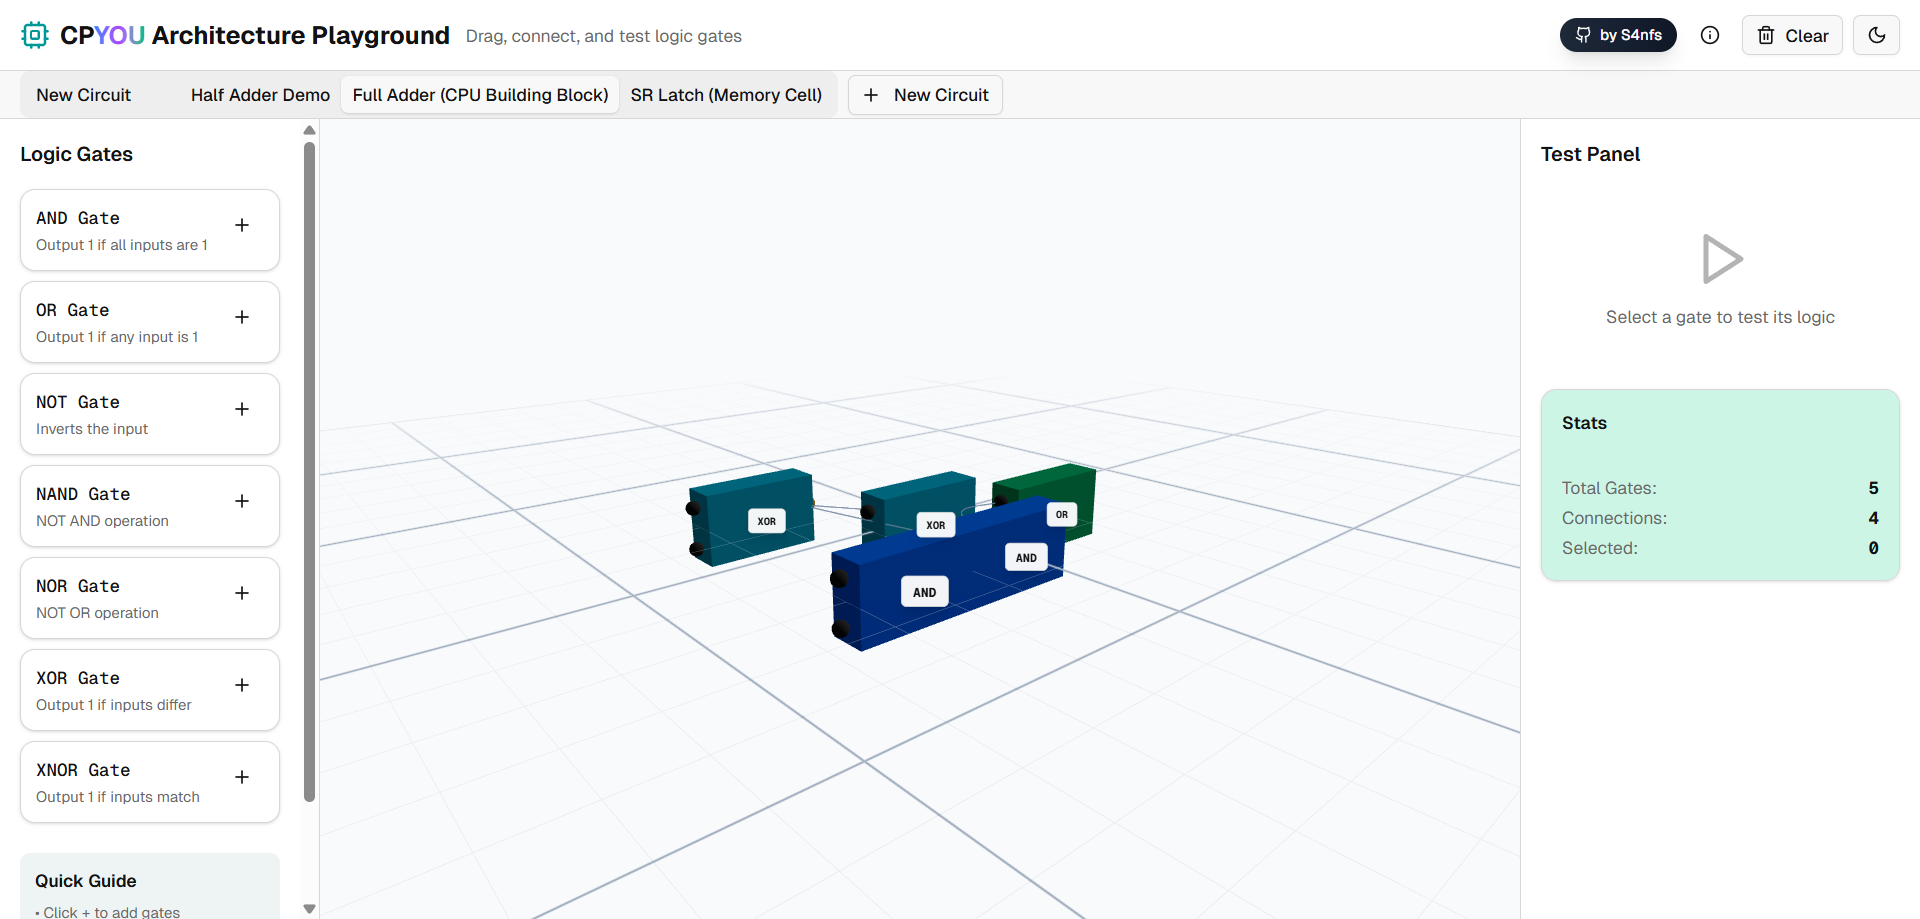Screen dimensions: 1920x919
Task: Open SR Latch (Memory Cell) tab
Action: point(726,95)
